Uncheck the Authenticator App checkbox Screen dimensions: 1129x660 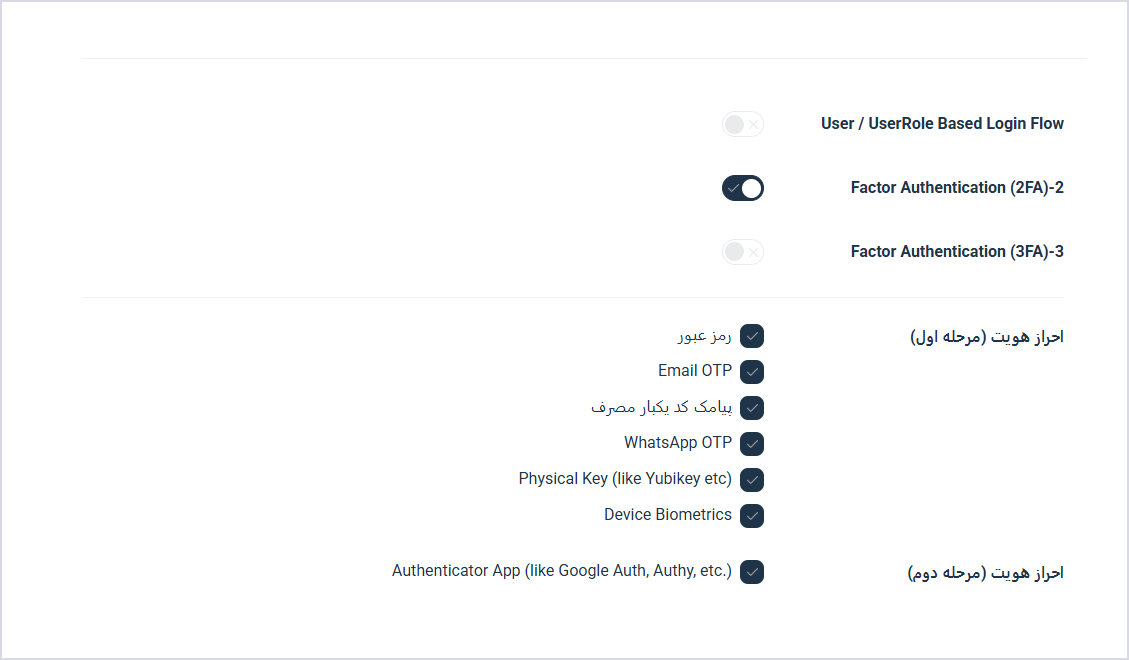tap(752, 572)
